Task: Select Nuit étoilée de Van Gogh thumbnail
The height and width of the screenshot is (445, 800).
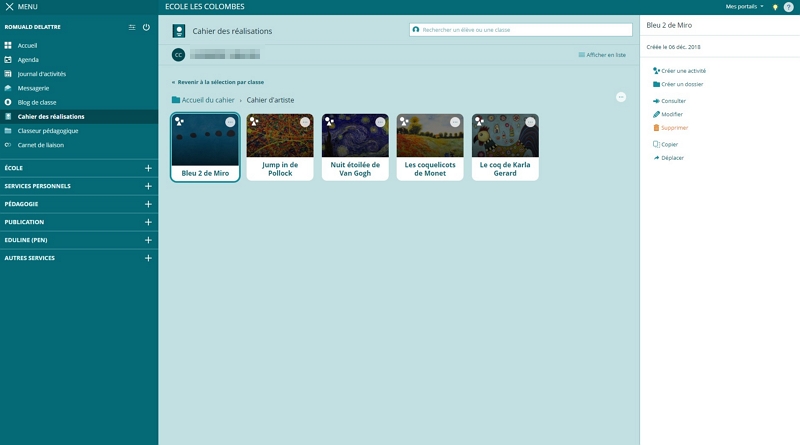Action: coord(355,135)
